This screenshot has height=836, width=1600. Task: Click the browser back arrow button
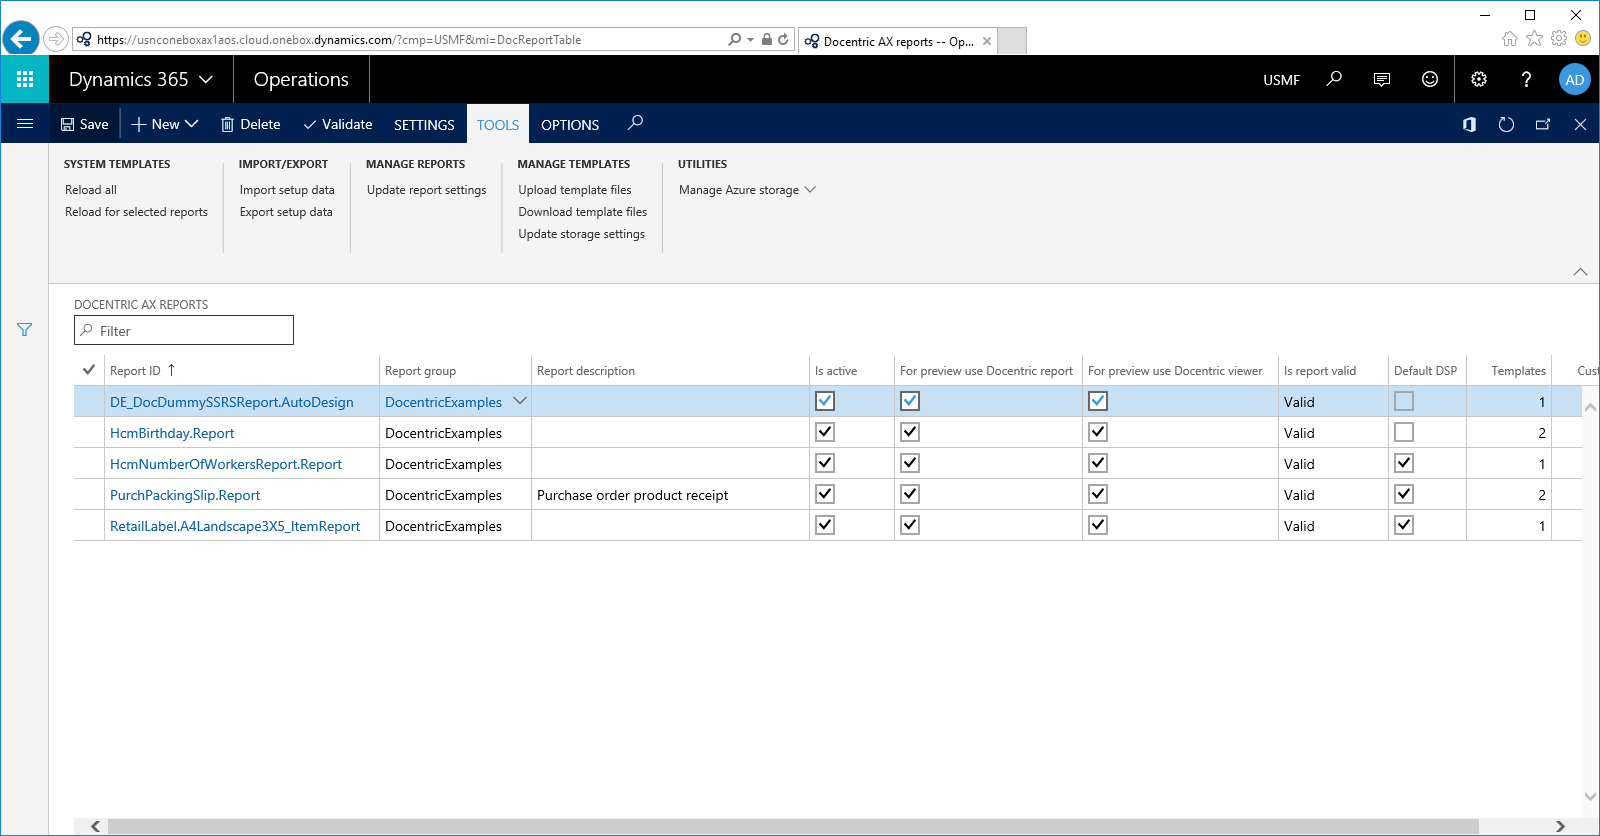click(20, 39)
